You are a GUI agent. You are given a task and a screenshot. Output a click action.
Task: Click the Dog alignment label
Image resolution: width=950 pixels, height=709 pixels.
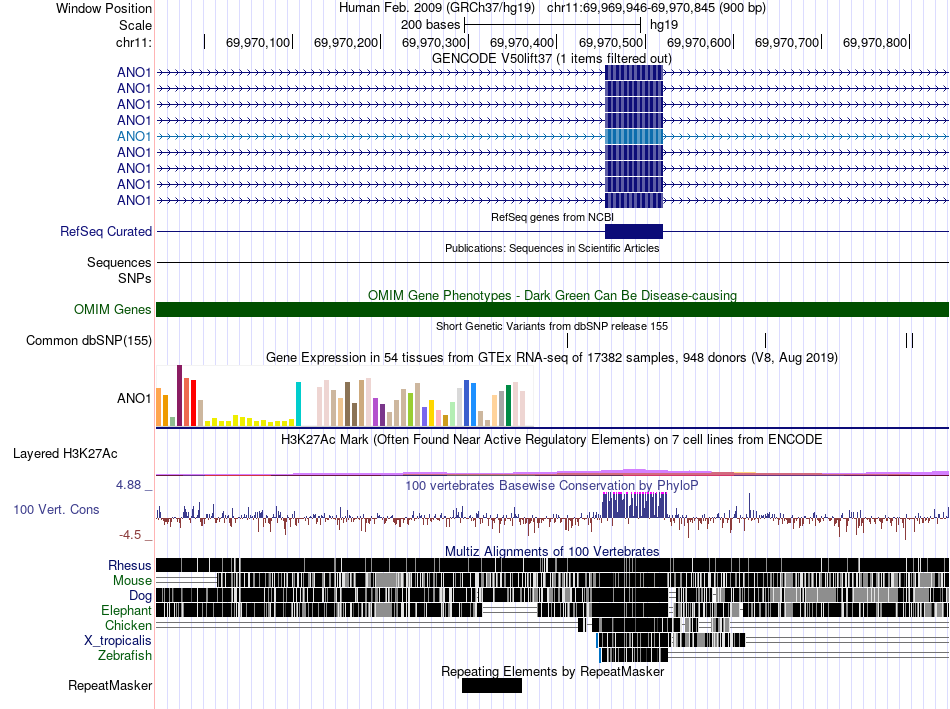tap(140, 596)
